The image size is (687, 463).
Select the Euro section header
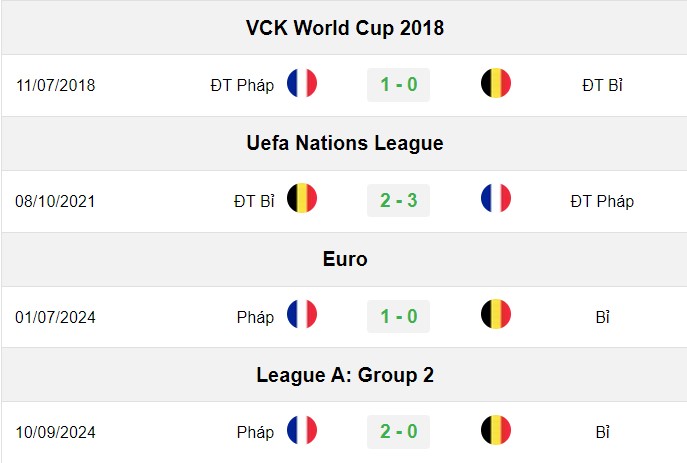pyautogui.click(x=345, y=259)
